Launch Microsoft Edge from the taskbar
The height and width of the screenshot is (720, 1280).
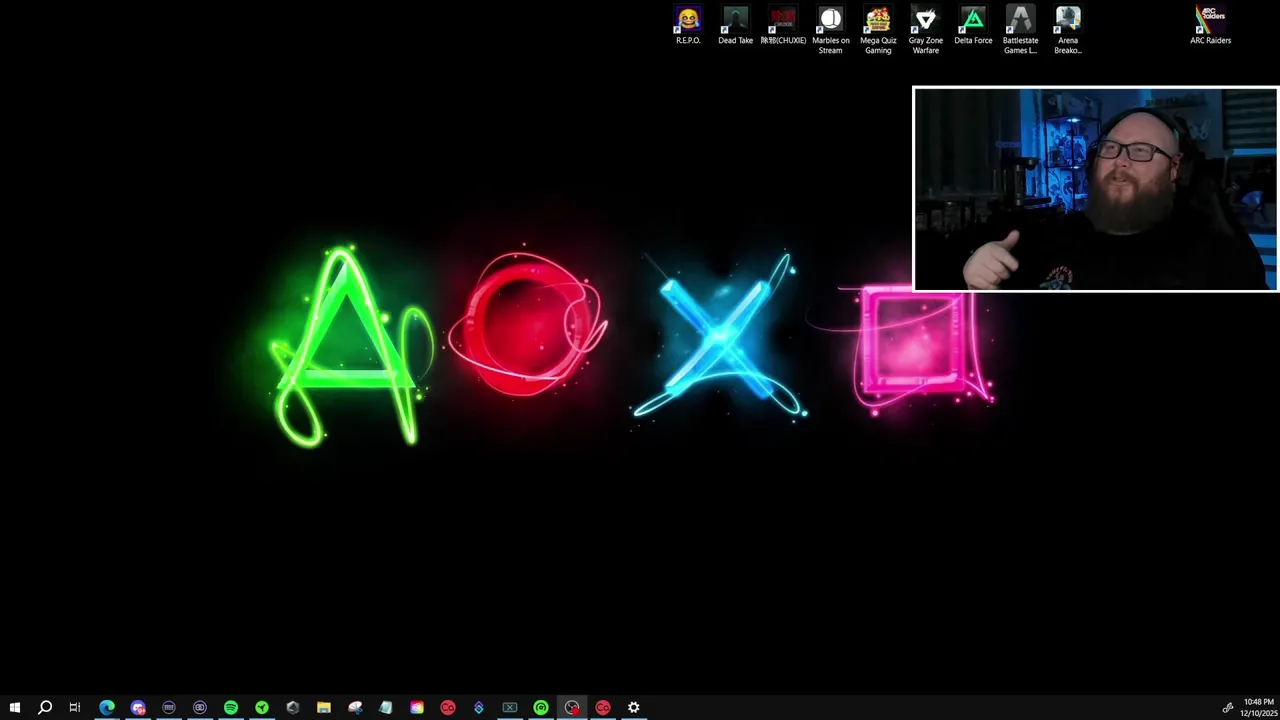coord(107,707)
